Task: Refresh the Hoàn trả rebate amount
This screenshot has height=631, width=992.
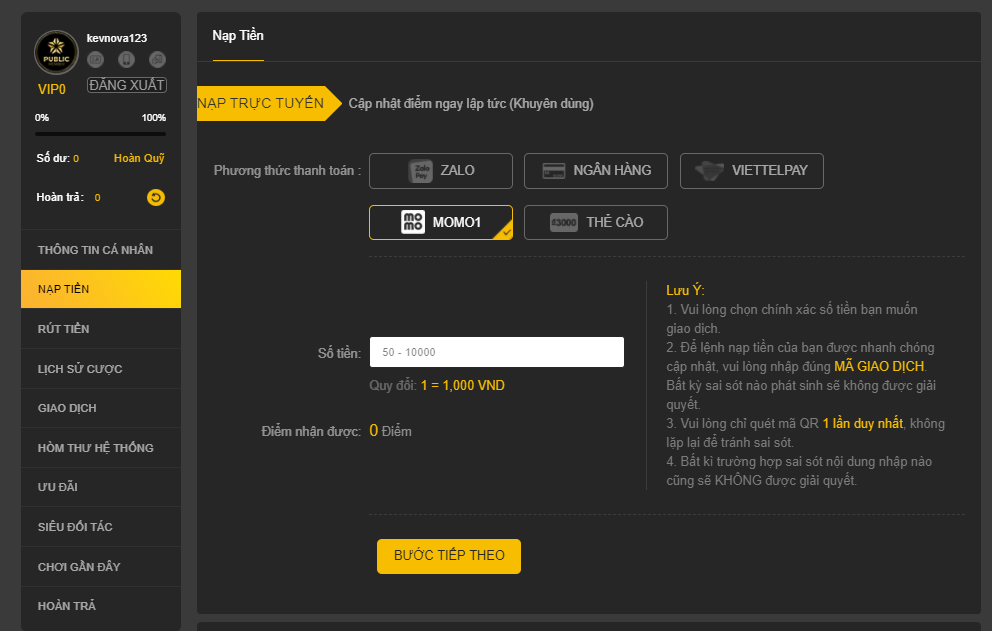Action: [155, 198]
